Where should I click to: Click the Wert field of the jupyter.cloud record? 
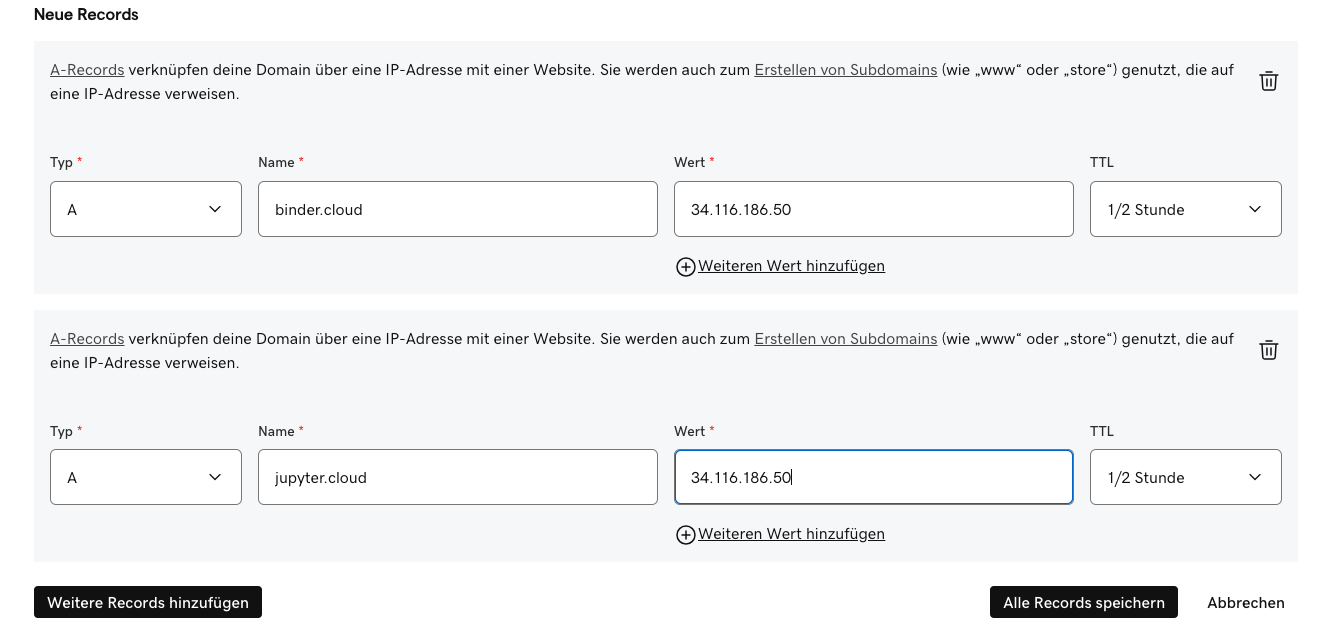click(873, 477)
